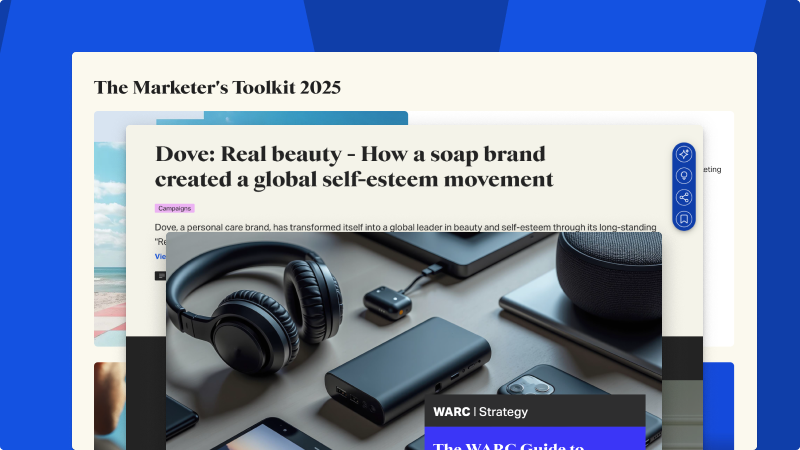Click The Marketer's Toolkit 2025 heading

217,87
